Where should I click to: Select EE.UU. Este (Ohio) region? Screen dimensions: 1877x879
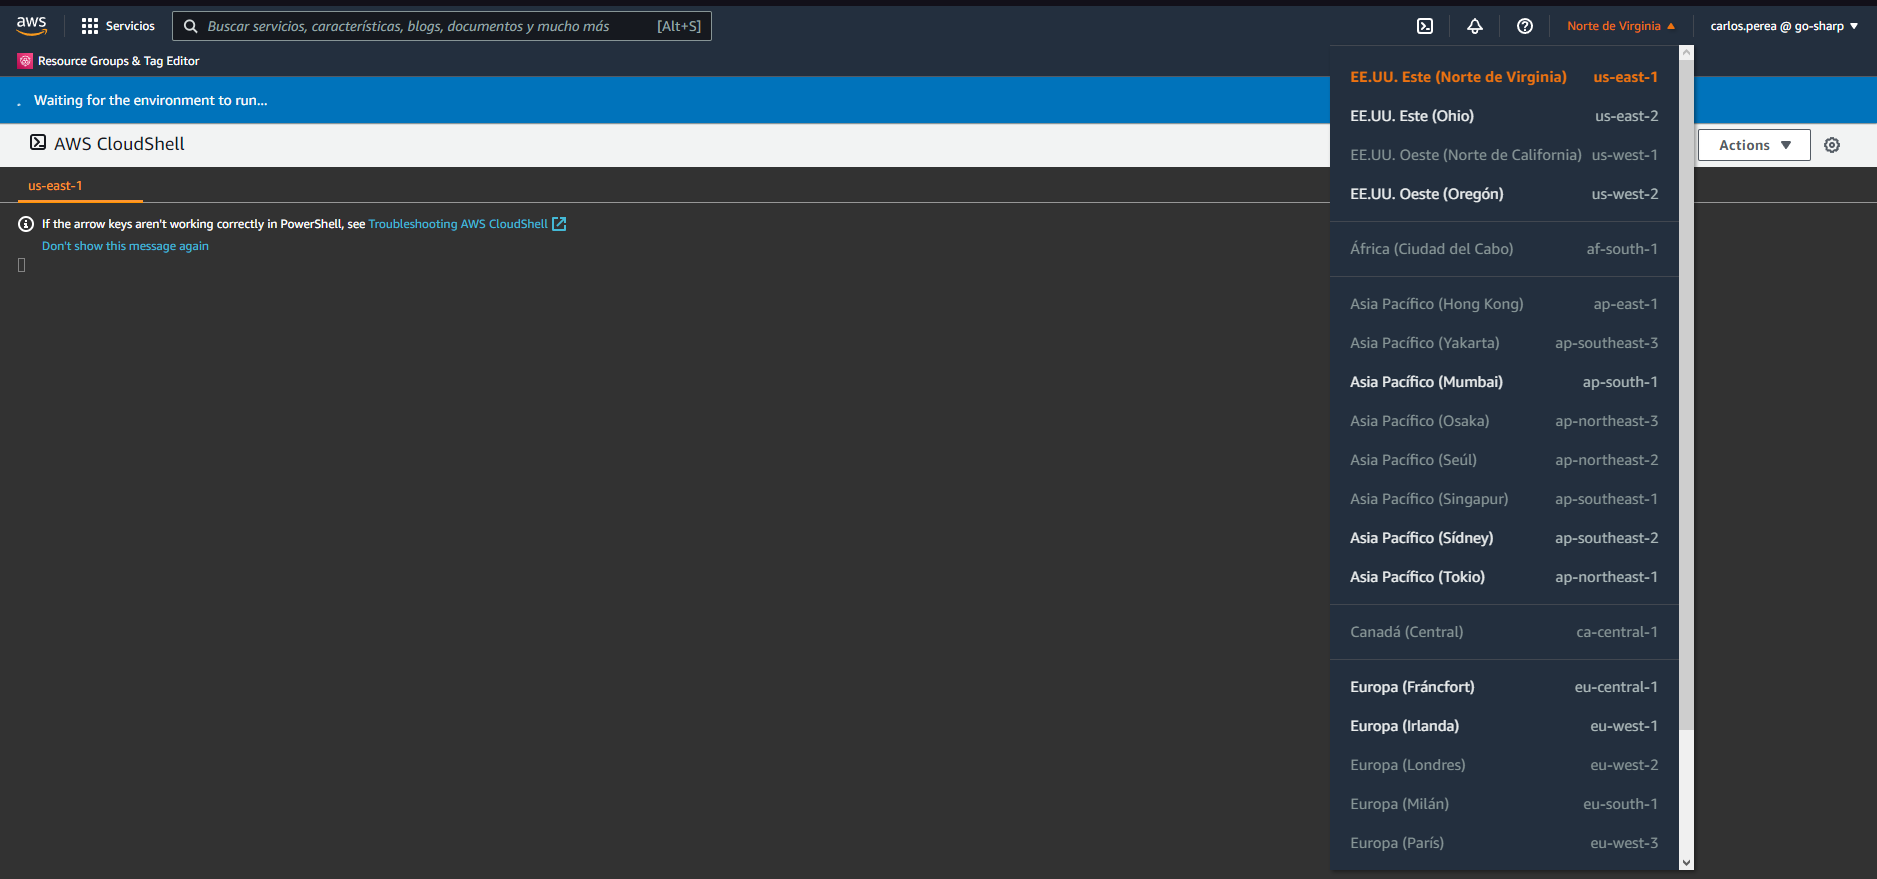point(1504,116)
